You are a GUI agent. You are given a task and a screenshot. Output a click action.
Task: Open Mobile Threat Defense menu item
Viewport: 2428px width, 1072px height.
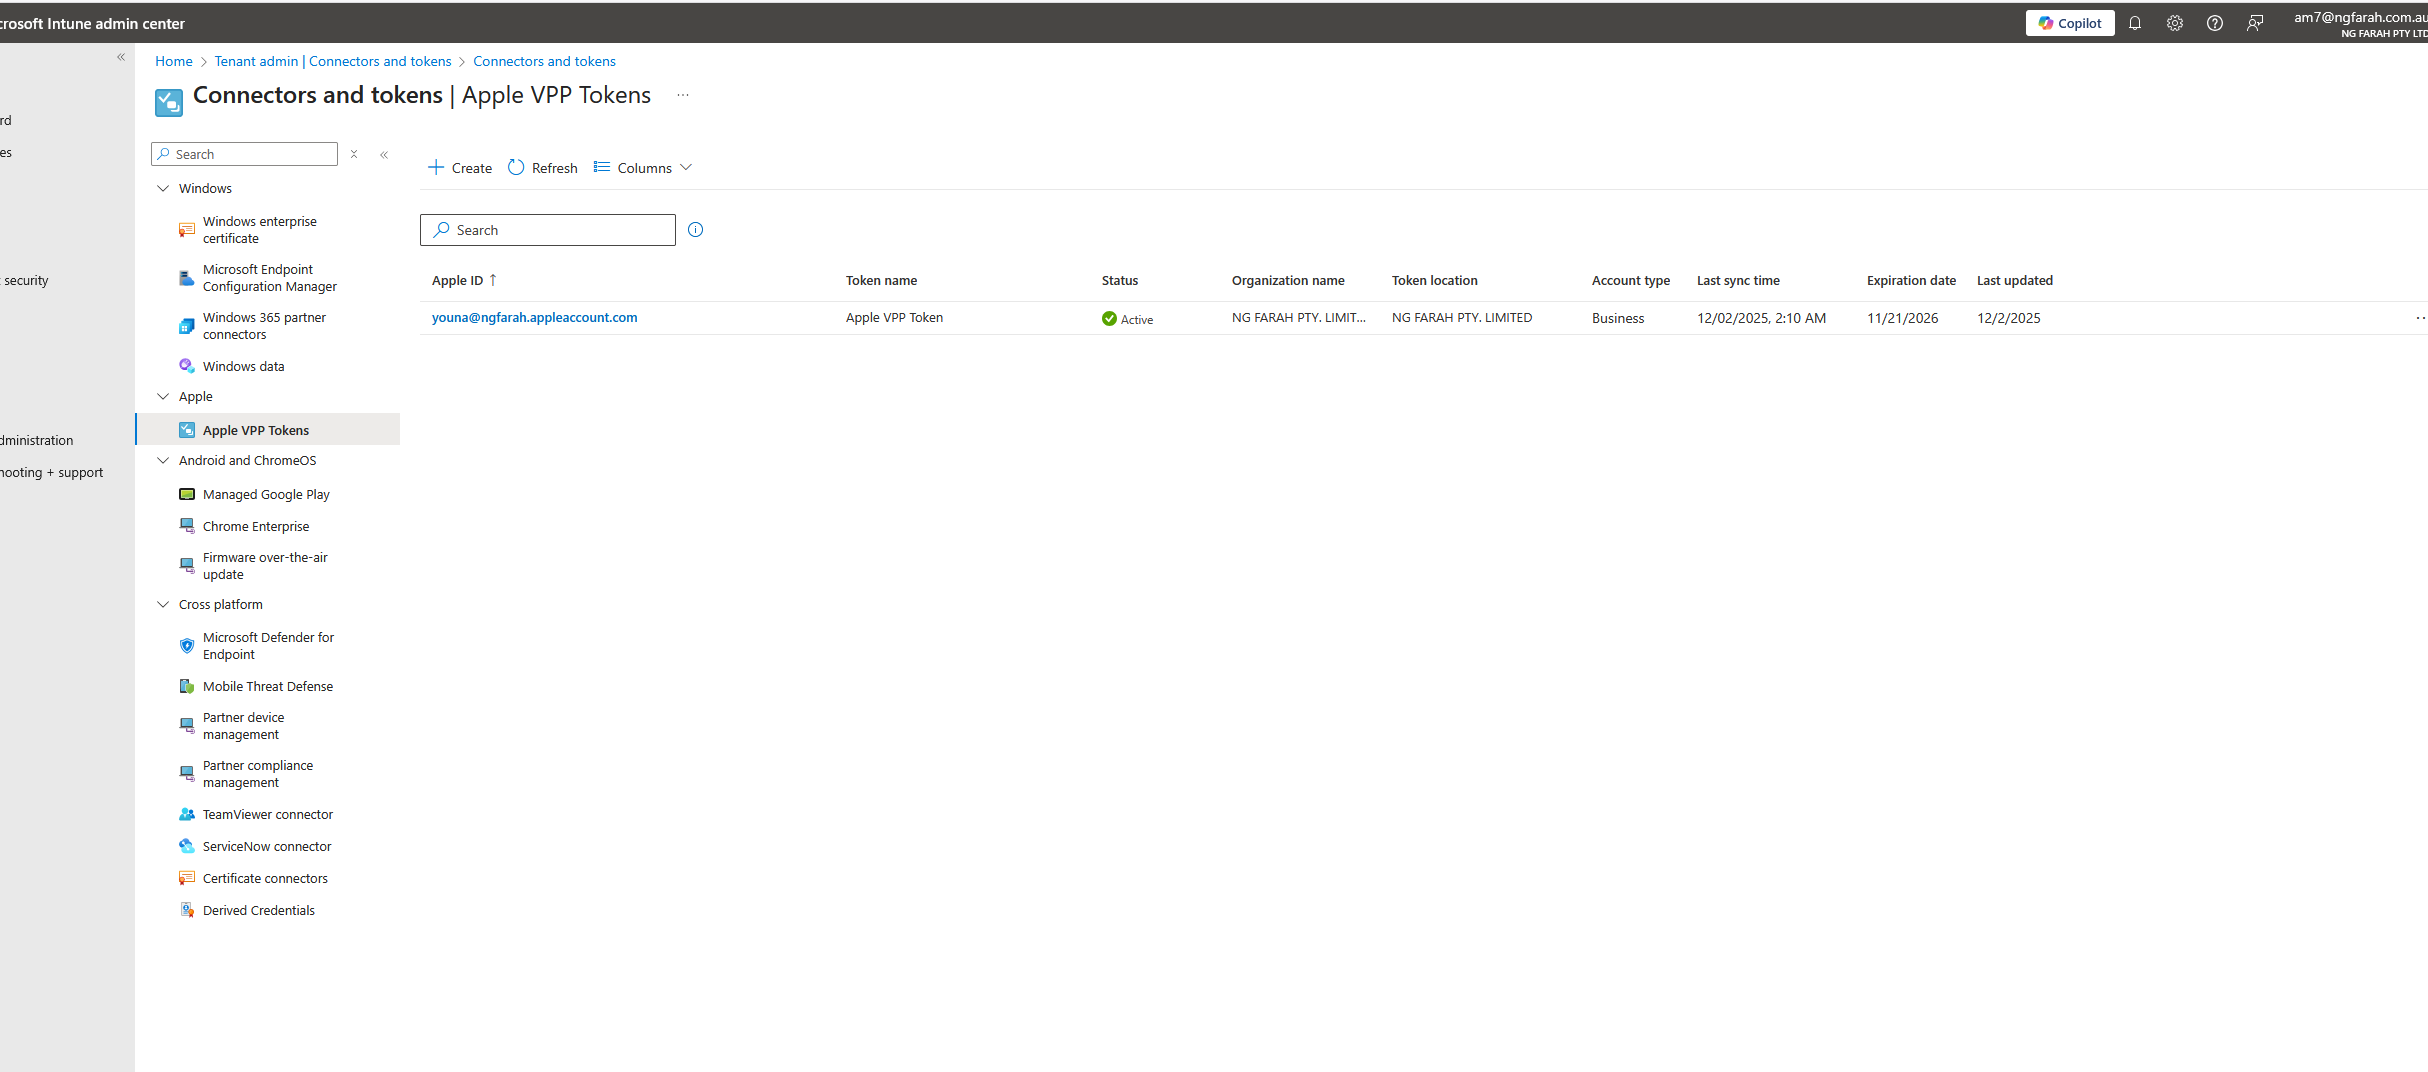(268, 686)
